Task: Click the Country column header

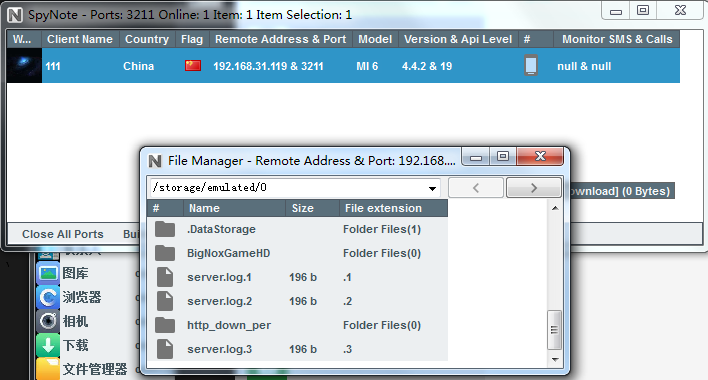Action: coord(147,39)
